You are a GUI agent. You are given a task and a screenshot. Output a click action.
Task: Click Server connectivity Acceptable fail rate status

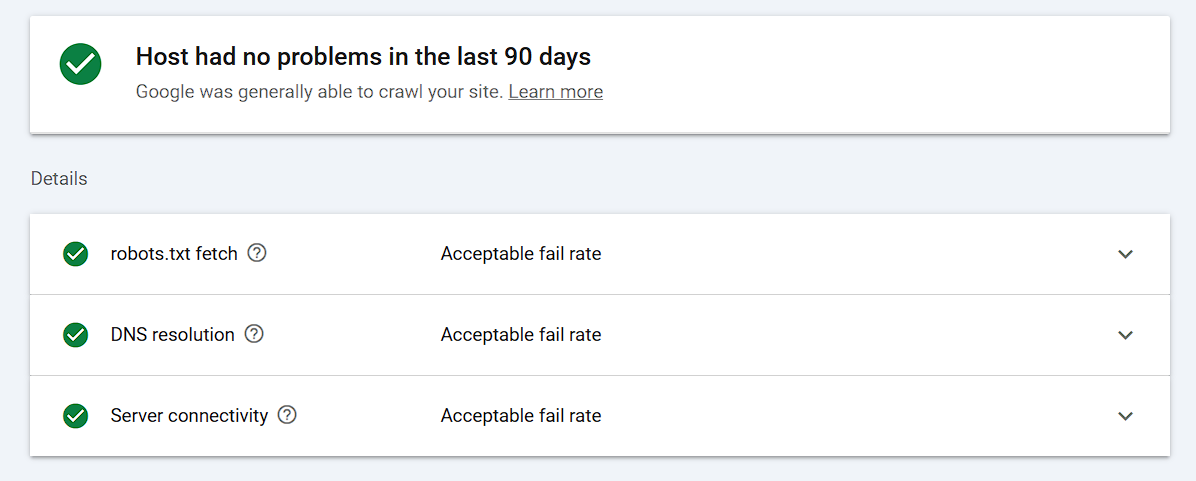(x=520, y=416)
